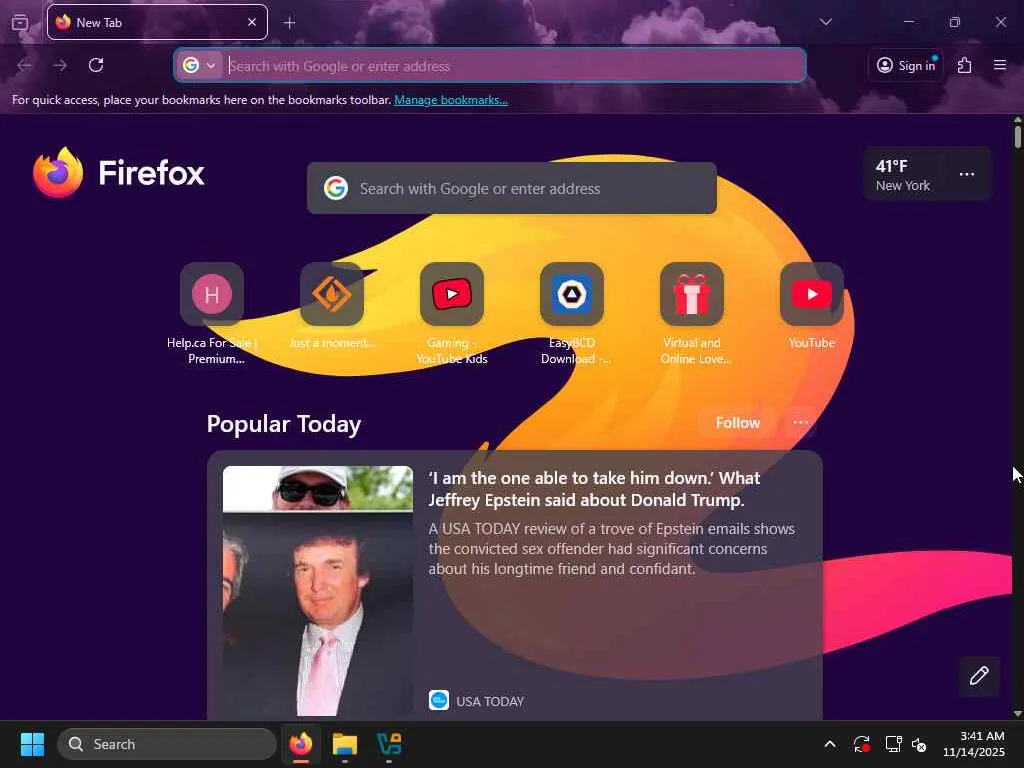The image size is (1024, 768).
Task: Click the forward navigation arrow
Action: tap(60, 65)
